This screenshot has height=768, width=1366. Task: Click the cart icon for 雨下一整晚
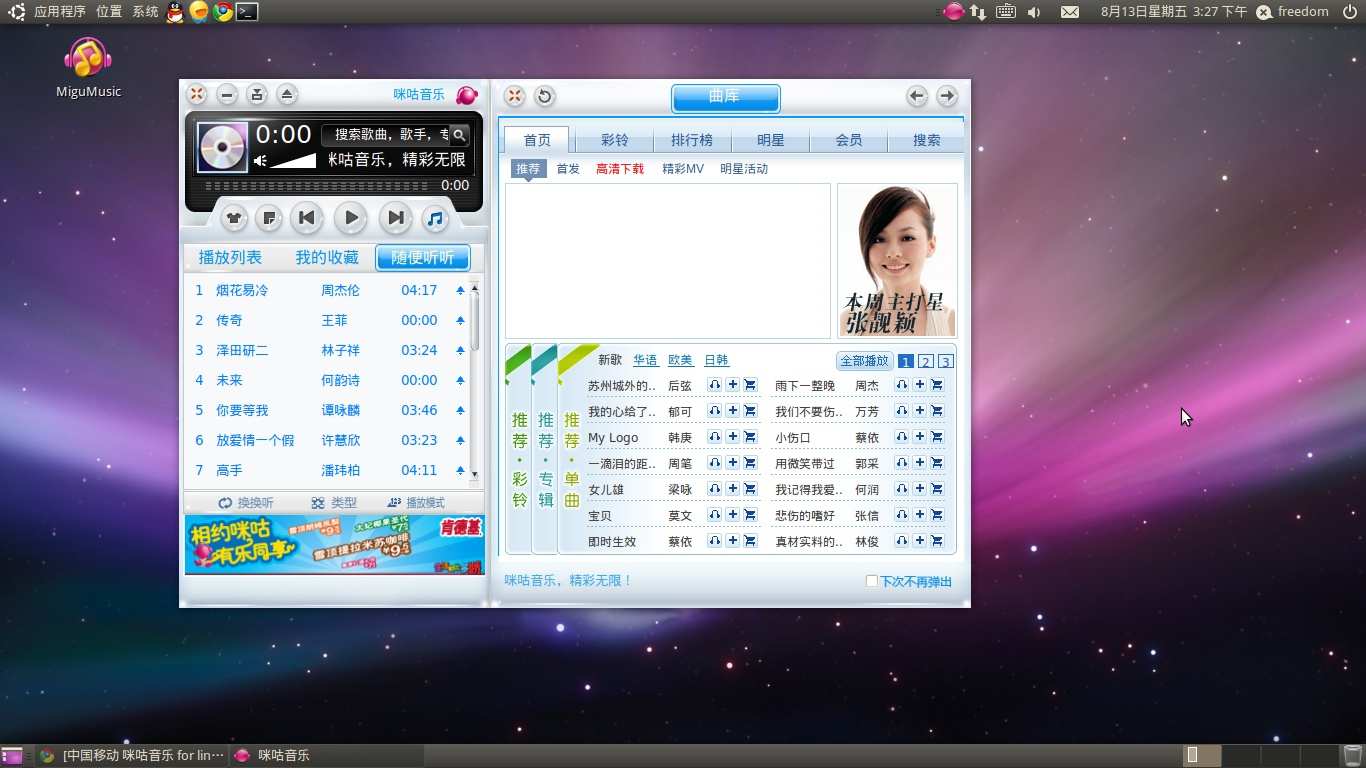point(937,385)
